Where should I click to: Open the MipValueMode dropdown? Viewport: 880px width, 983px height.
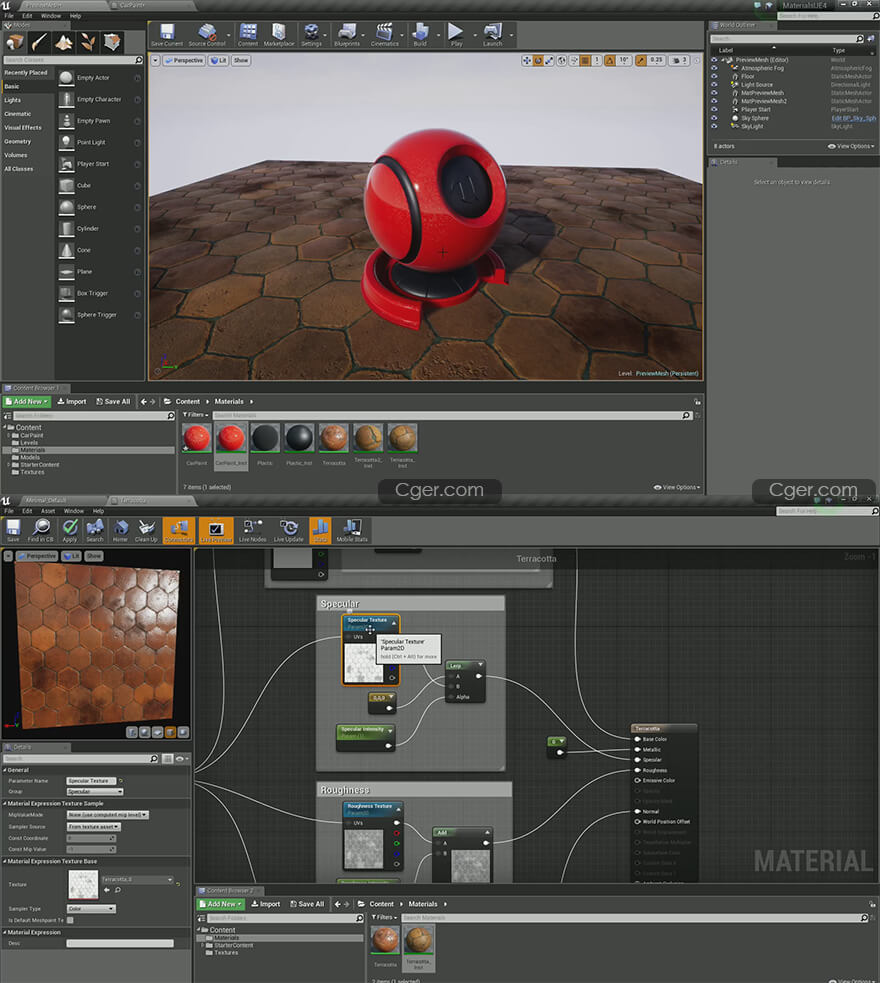pos(107,815)
